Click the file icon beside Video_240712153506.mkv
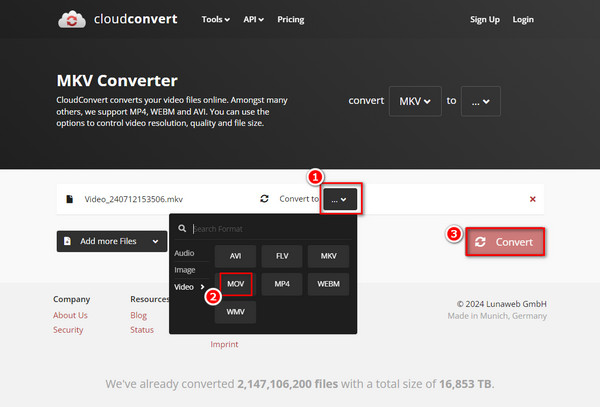The width and height of the screenshot is (600, 407). [70, 199]
